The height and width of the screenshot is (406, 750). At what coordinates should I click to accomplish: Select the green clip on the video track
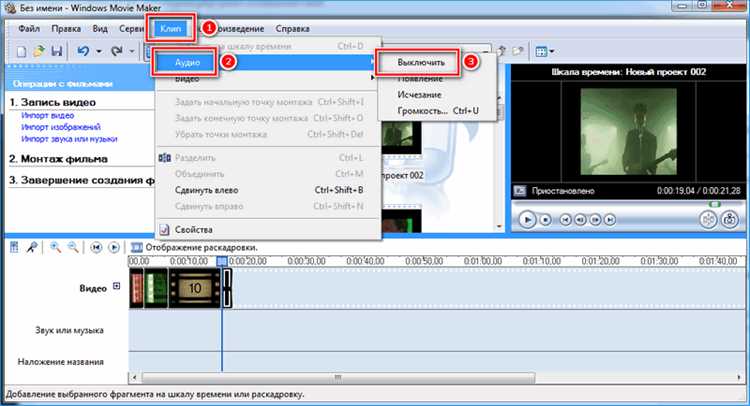click(156, 287)
